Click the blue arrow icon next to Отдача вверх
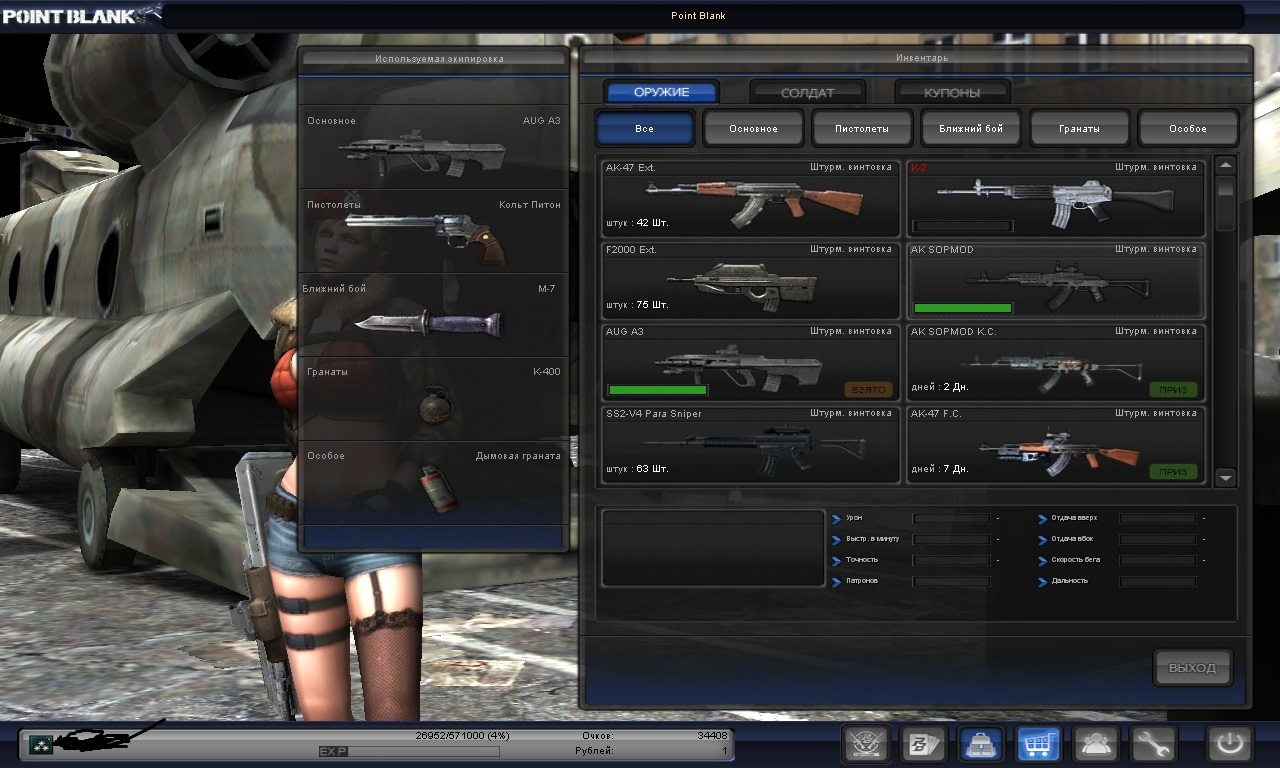The height and width of the screenshot is (768, 1280). click(1042, 518)
